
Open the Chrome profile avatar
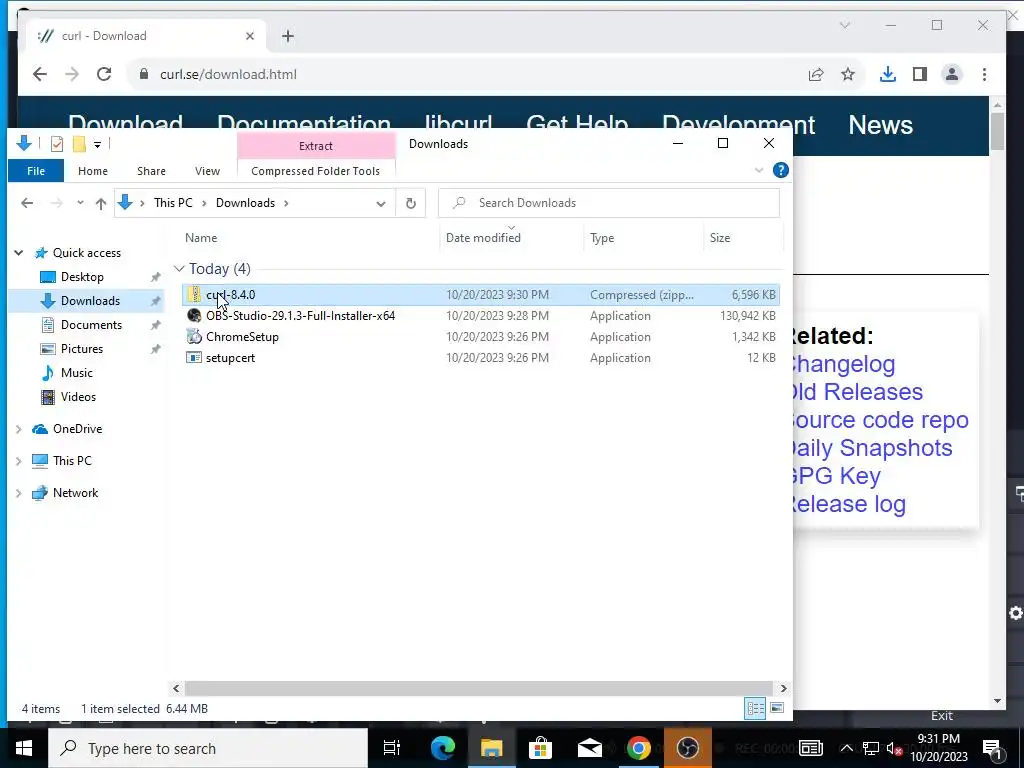pos(952,74)
